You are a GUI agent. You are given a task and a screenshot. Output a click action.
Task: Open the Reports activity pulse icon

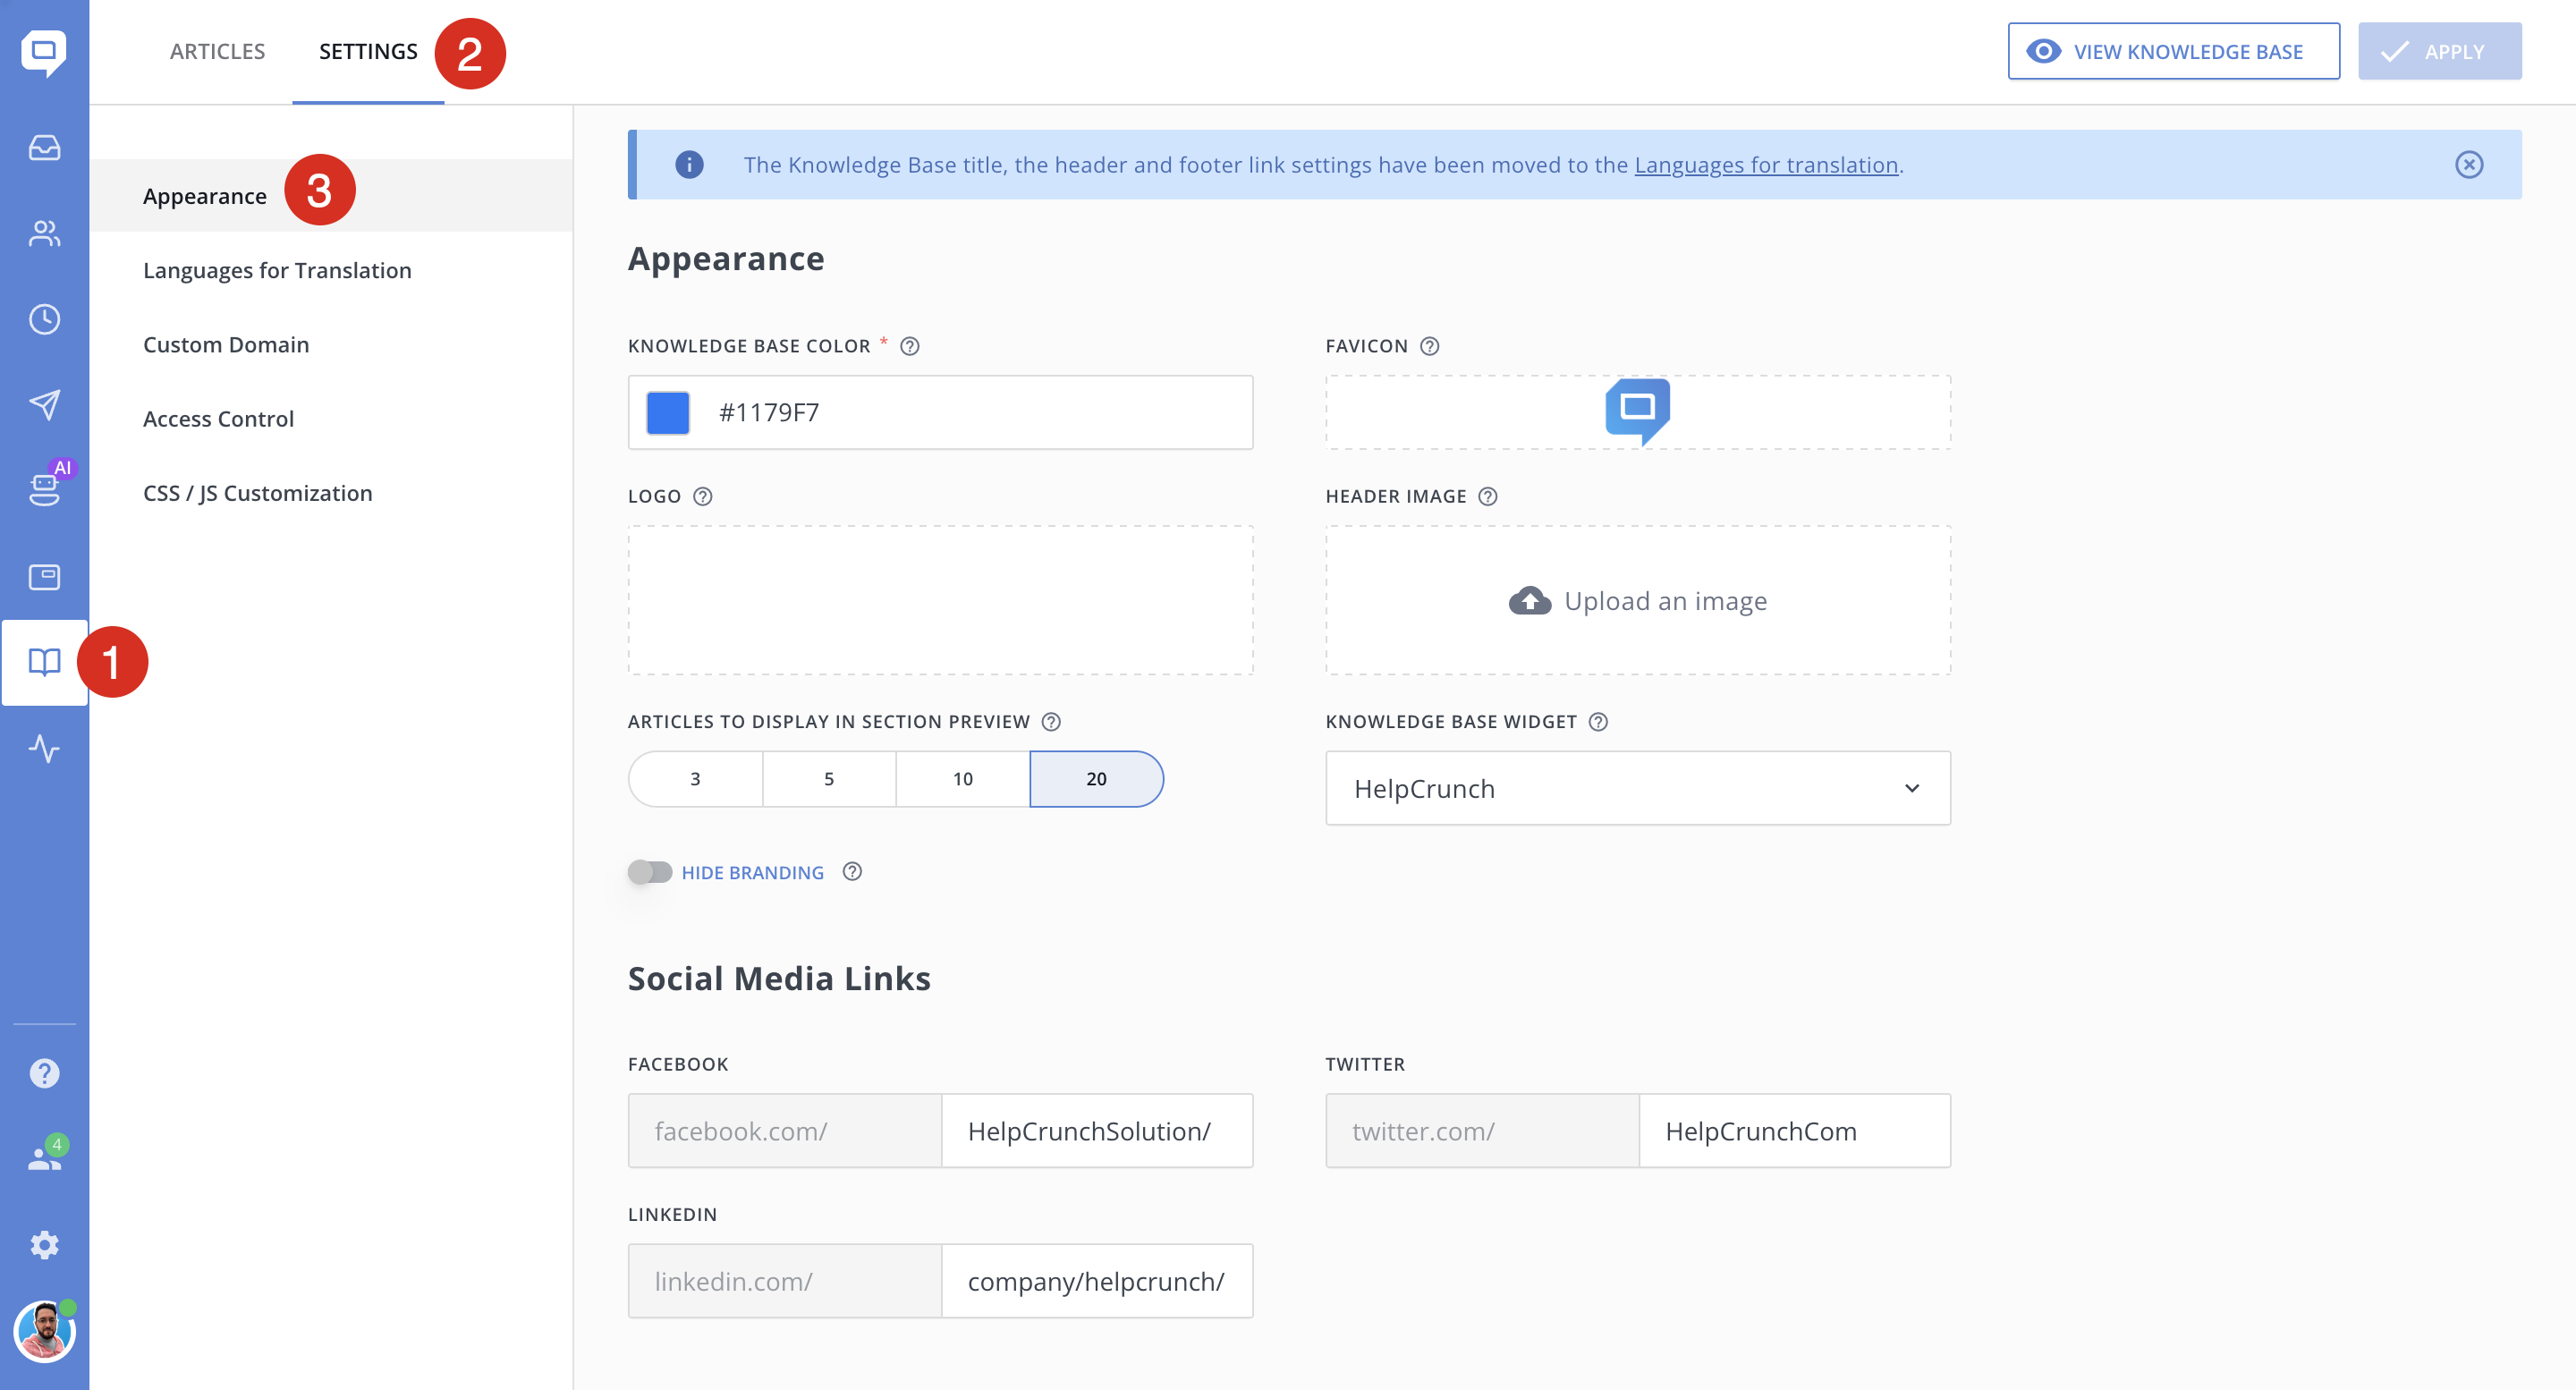[x=44, y=748]
